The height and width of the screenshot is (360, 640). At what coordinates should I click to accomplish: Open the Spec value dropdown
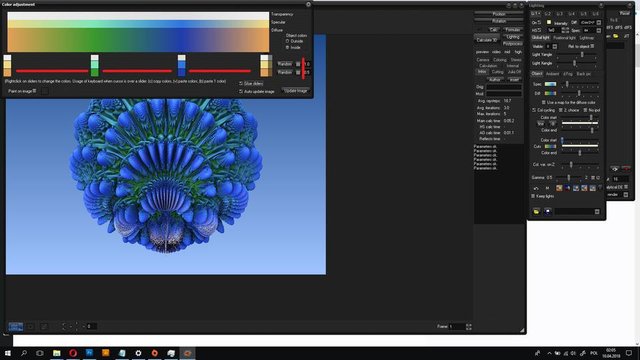[x=599, y=30]
